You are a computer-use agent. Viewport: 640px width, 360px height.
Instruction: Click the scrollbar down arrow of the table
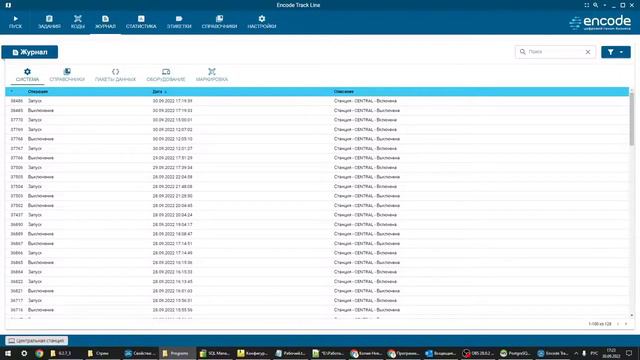pos(632,316)
